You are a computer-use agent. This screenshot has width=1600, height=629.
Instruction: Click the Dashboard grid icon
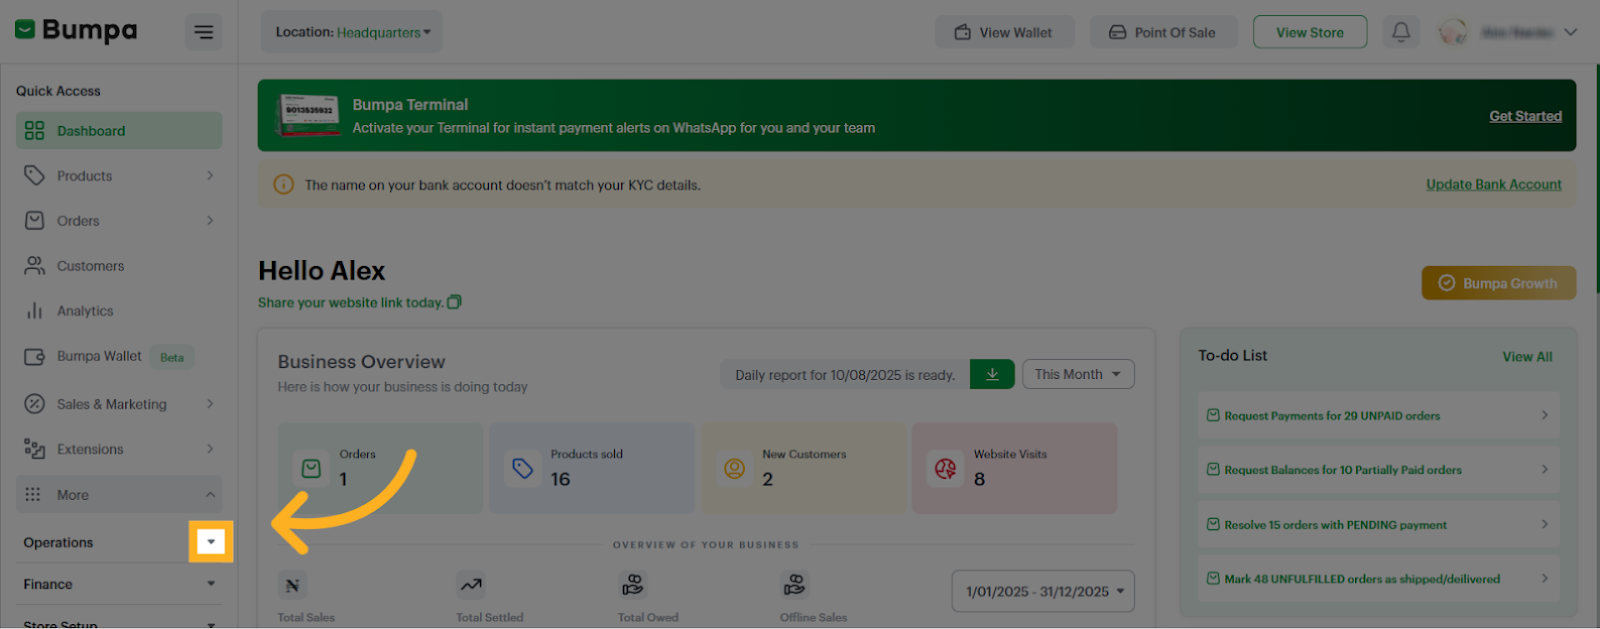pos(35,131)
